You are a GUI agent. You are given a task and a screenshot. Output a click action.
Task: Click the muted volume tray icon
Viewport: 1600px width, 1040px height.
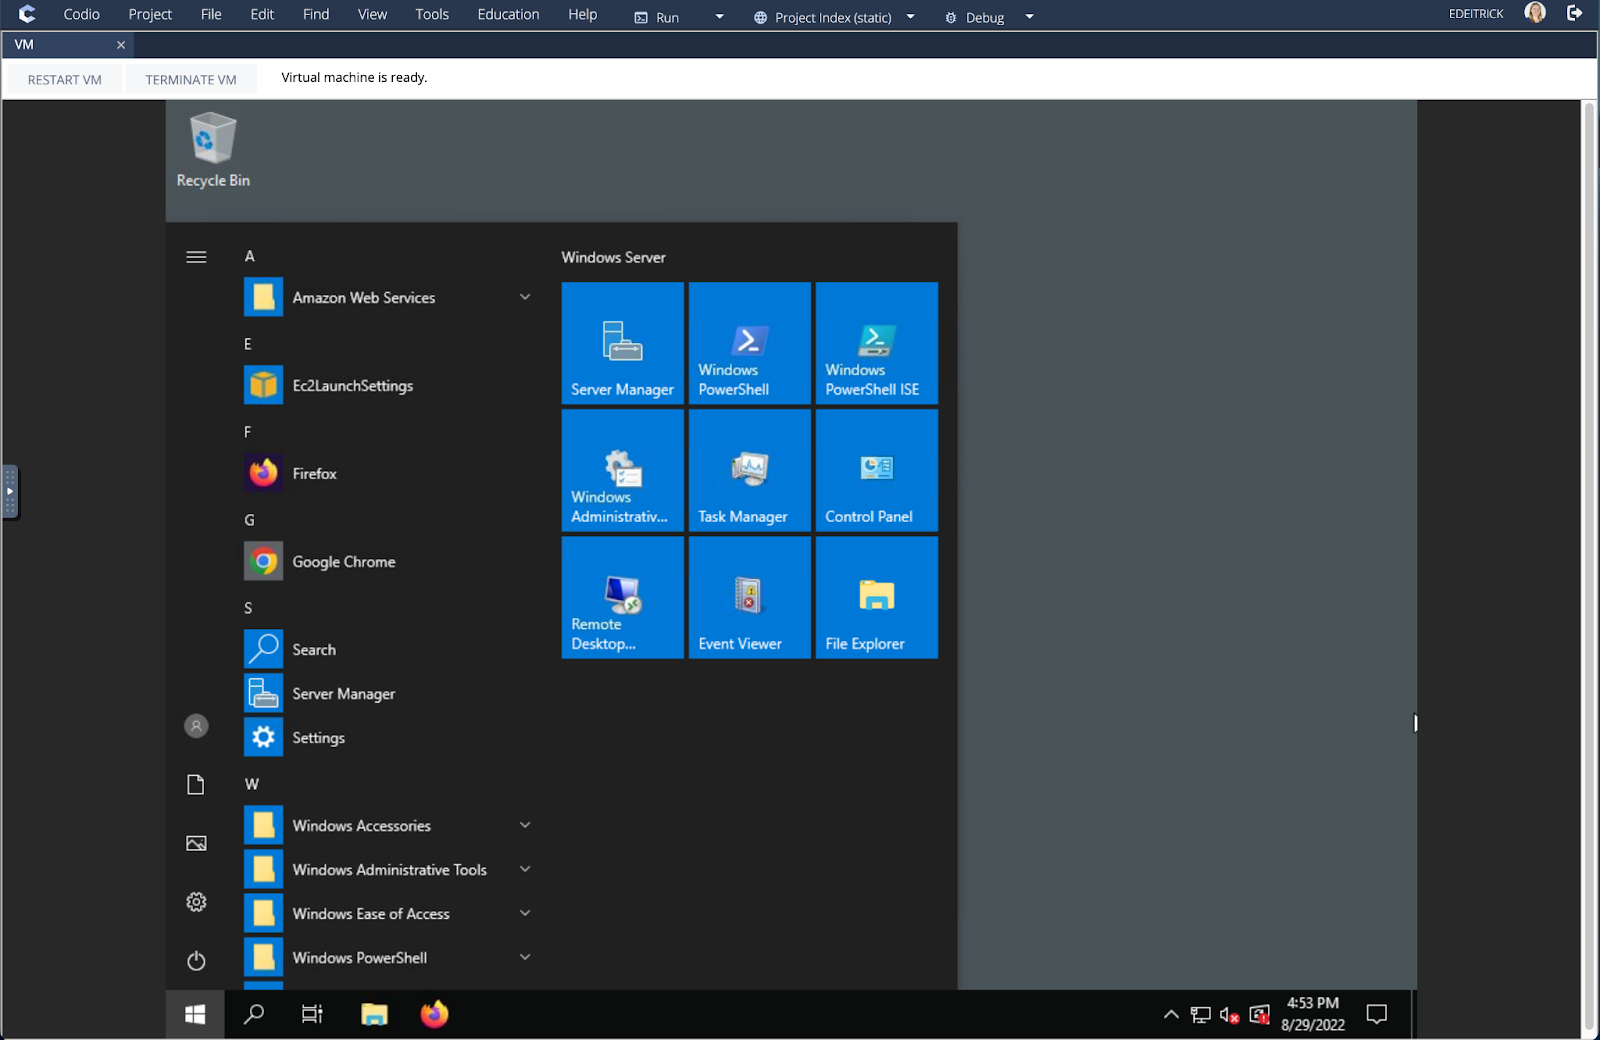pyautogui.click(x=1230, y=1015)
